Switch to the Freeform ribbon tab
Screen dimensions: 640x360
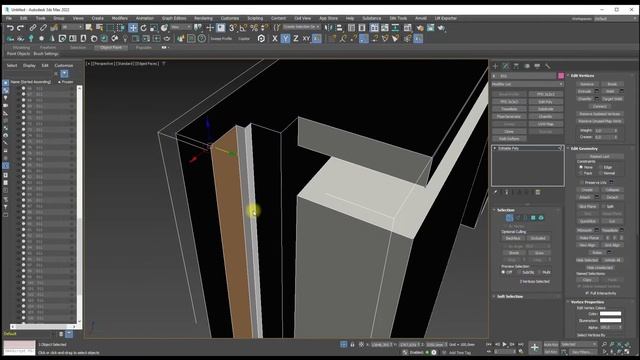[x=48, y=47]
